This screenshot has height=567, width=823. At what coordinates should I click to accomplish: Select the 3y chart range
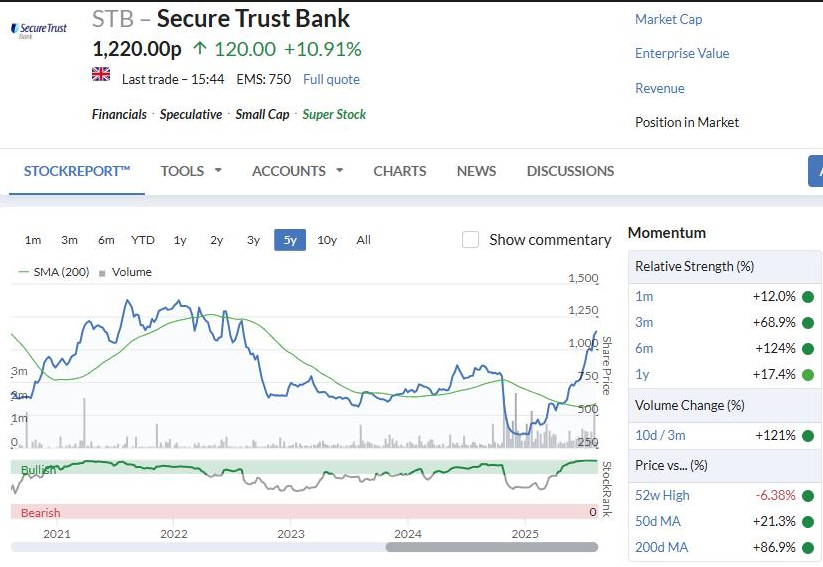click(x=254, y=240)
